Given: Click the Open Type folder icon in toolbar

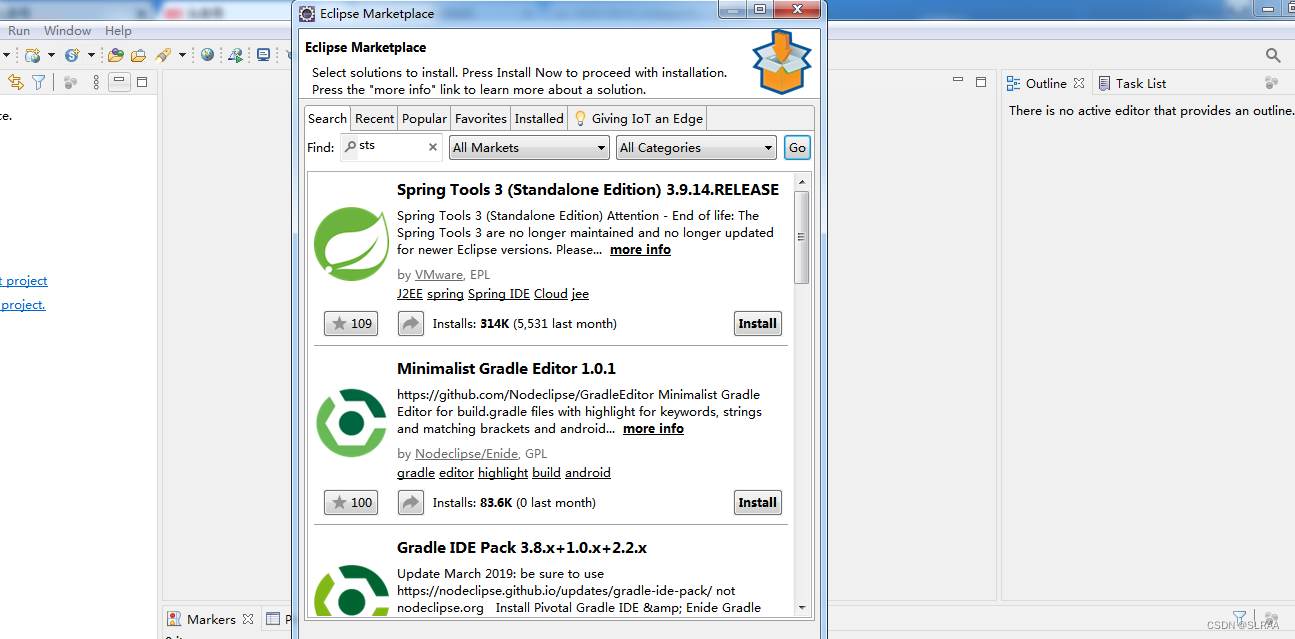Looking at the screenshot, I should tap(116, 55).
